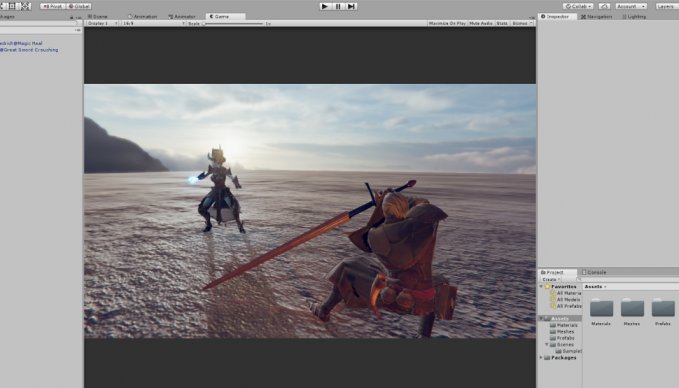Viewport: 679px width, 388px height.
Task: Toggle Maximize On Play
Action: [x=447, y=23]
